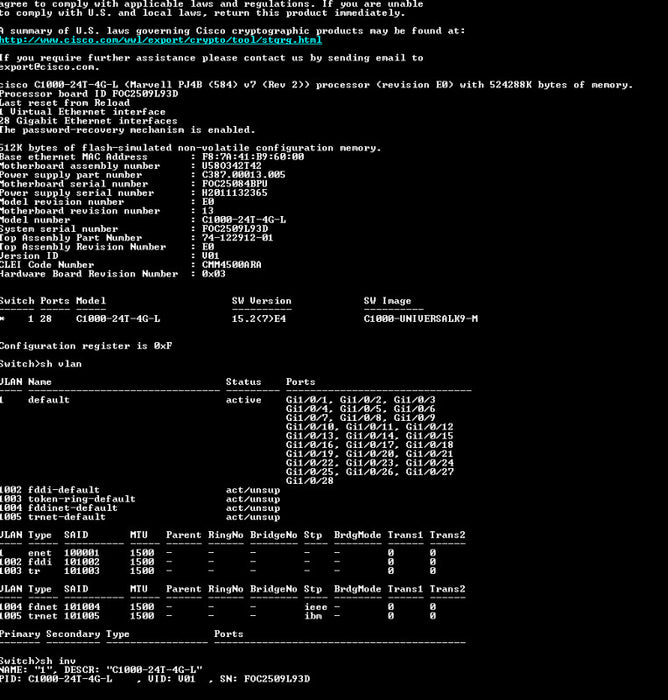Click the 'active' status of VLAN 1
The height and width of the screenshot is (700, 668).
pyautogui.click(x=244, y=400)
